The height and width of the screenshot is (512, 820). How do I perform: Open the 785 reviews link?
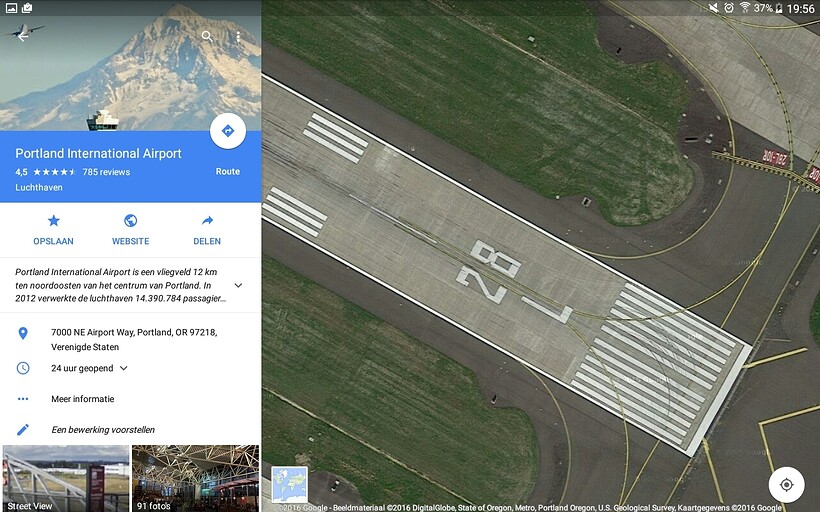pyautogui.click(x=106, y=172)
